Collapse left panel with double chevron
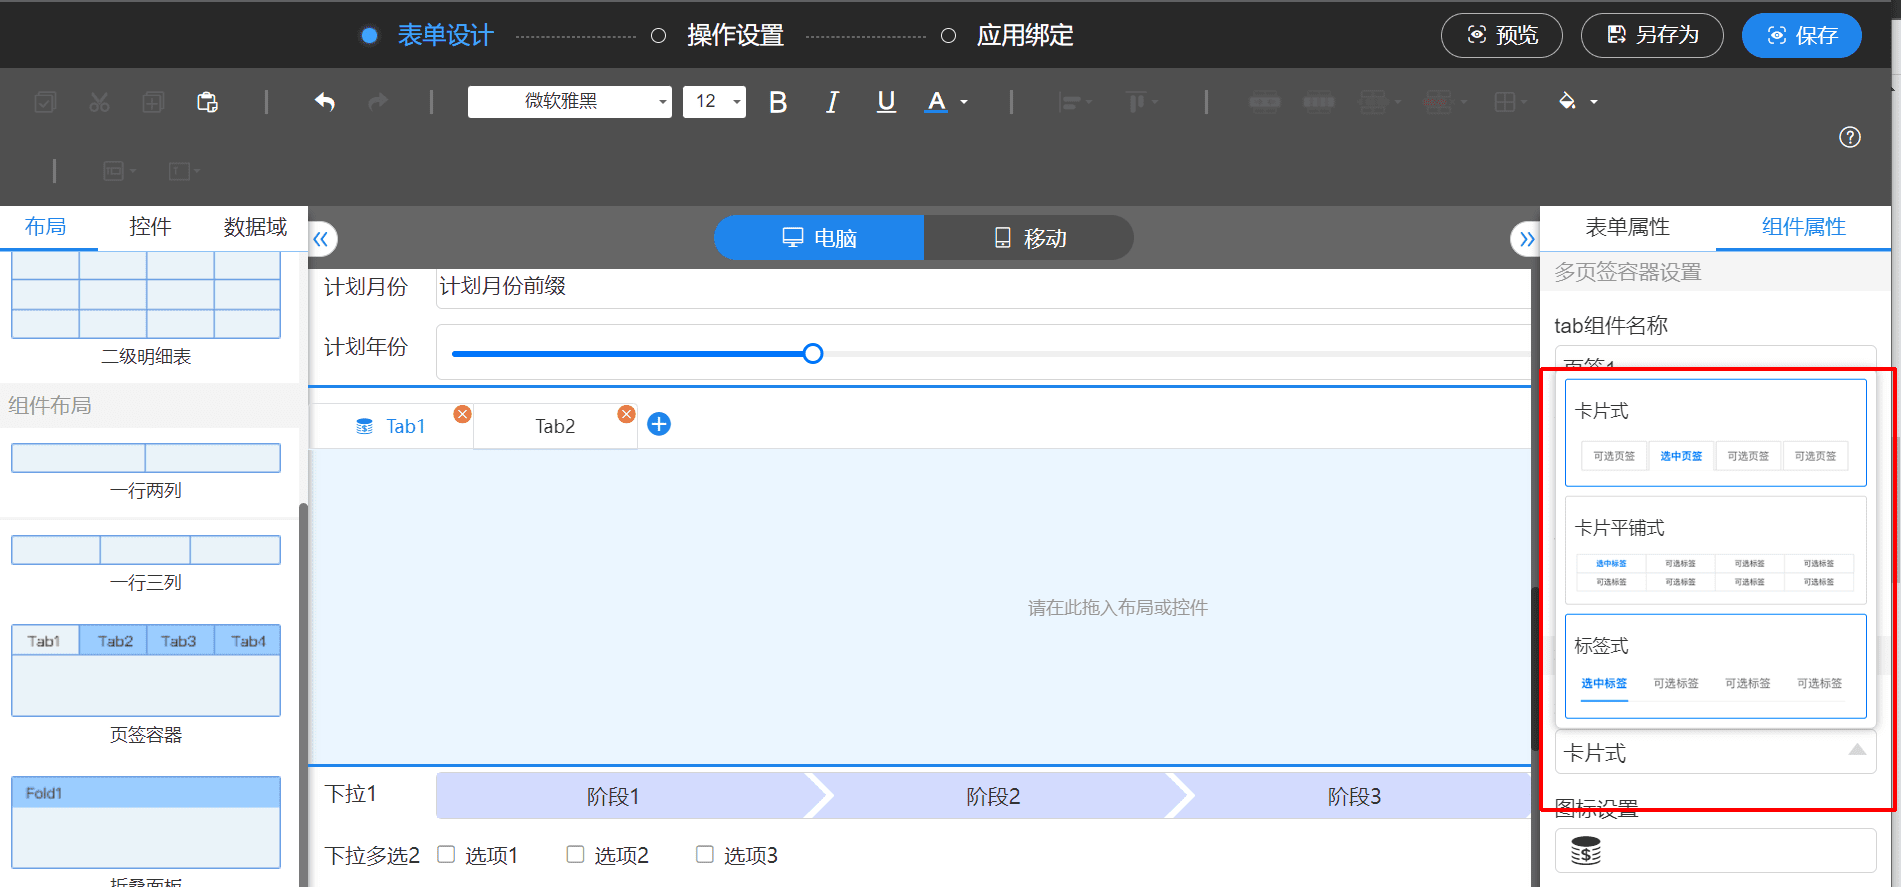 [x=321, y=239]
